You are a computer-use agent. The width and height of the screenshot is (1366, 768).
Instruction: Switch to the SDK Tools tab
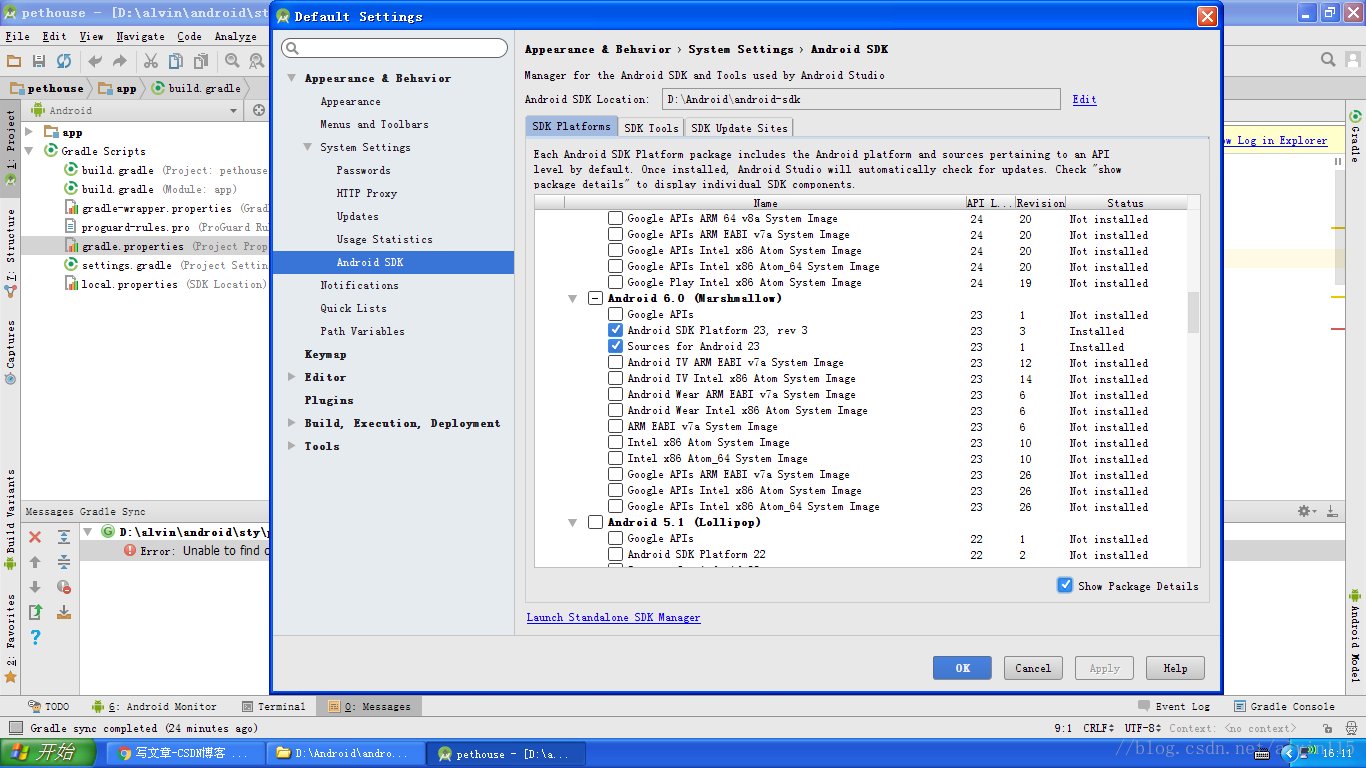[651, 128]
